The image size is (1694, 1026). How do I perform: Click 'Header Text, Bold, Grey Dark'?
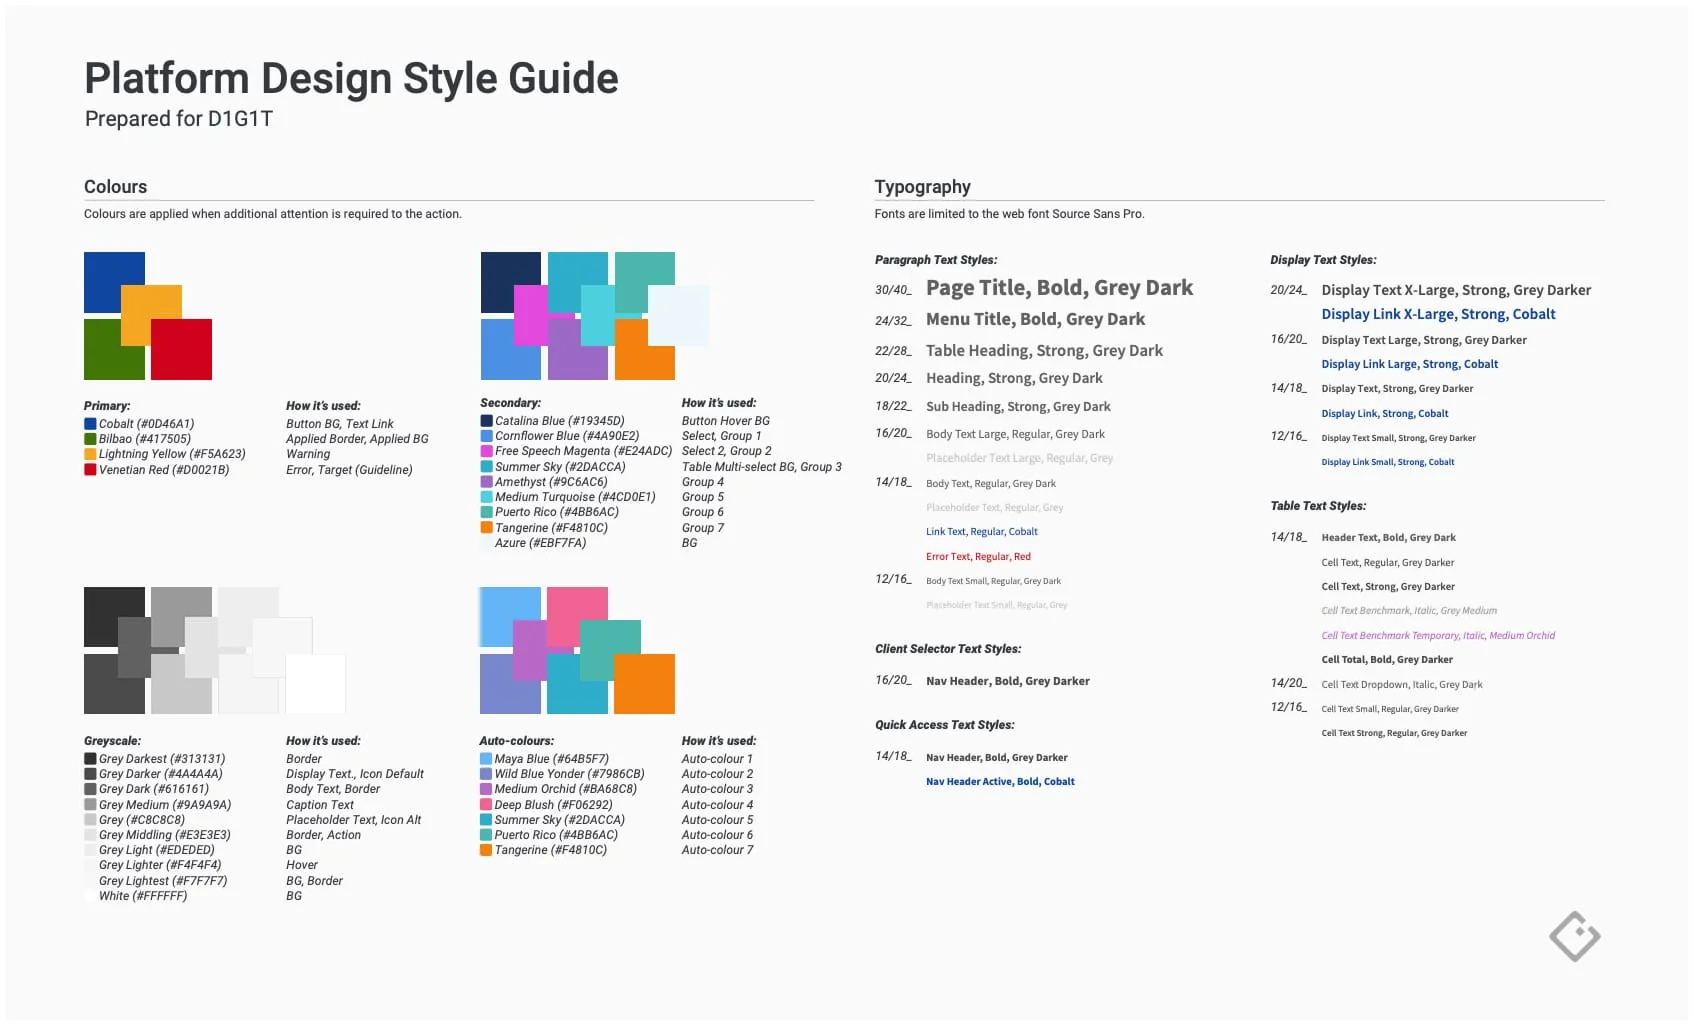click(x=1388, y=538)
